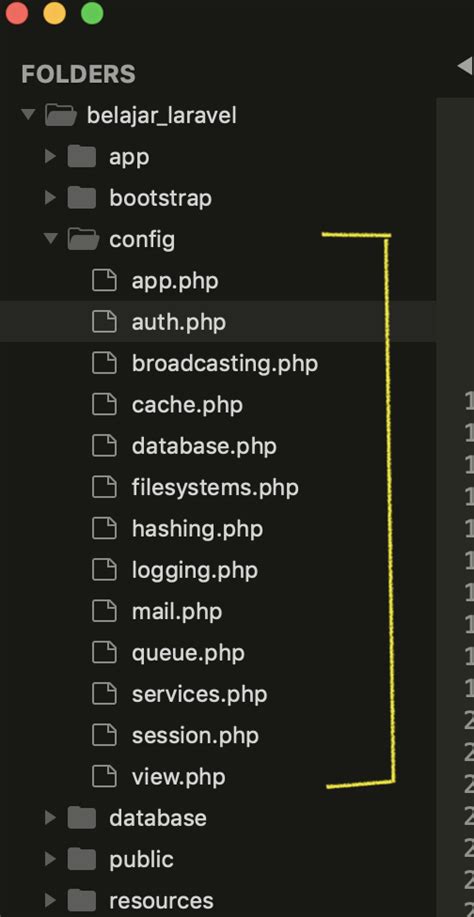Expand the database folder arrow
This screenshot has width=474, height=917.
point(51,818)
